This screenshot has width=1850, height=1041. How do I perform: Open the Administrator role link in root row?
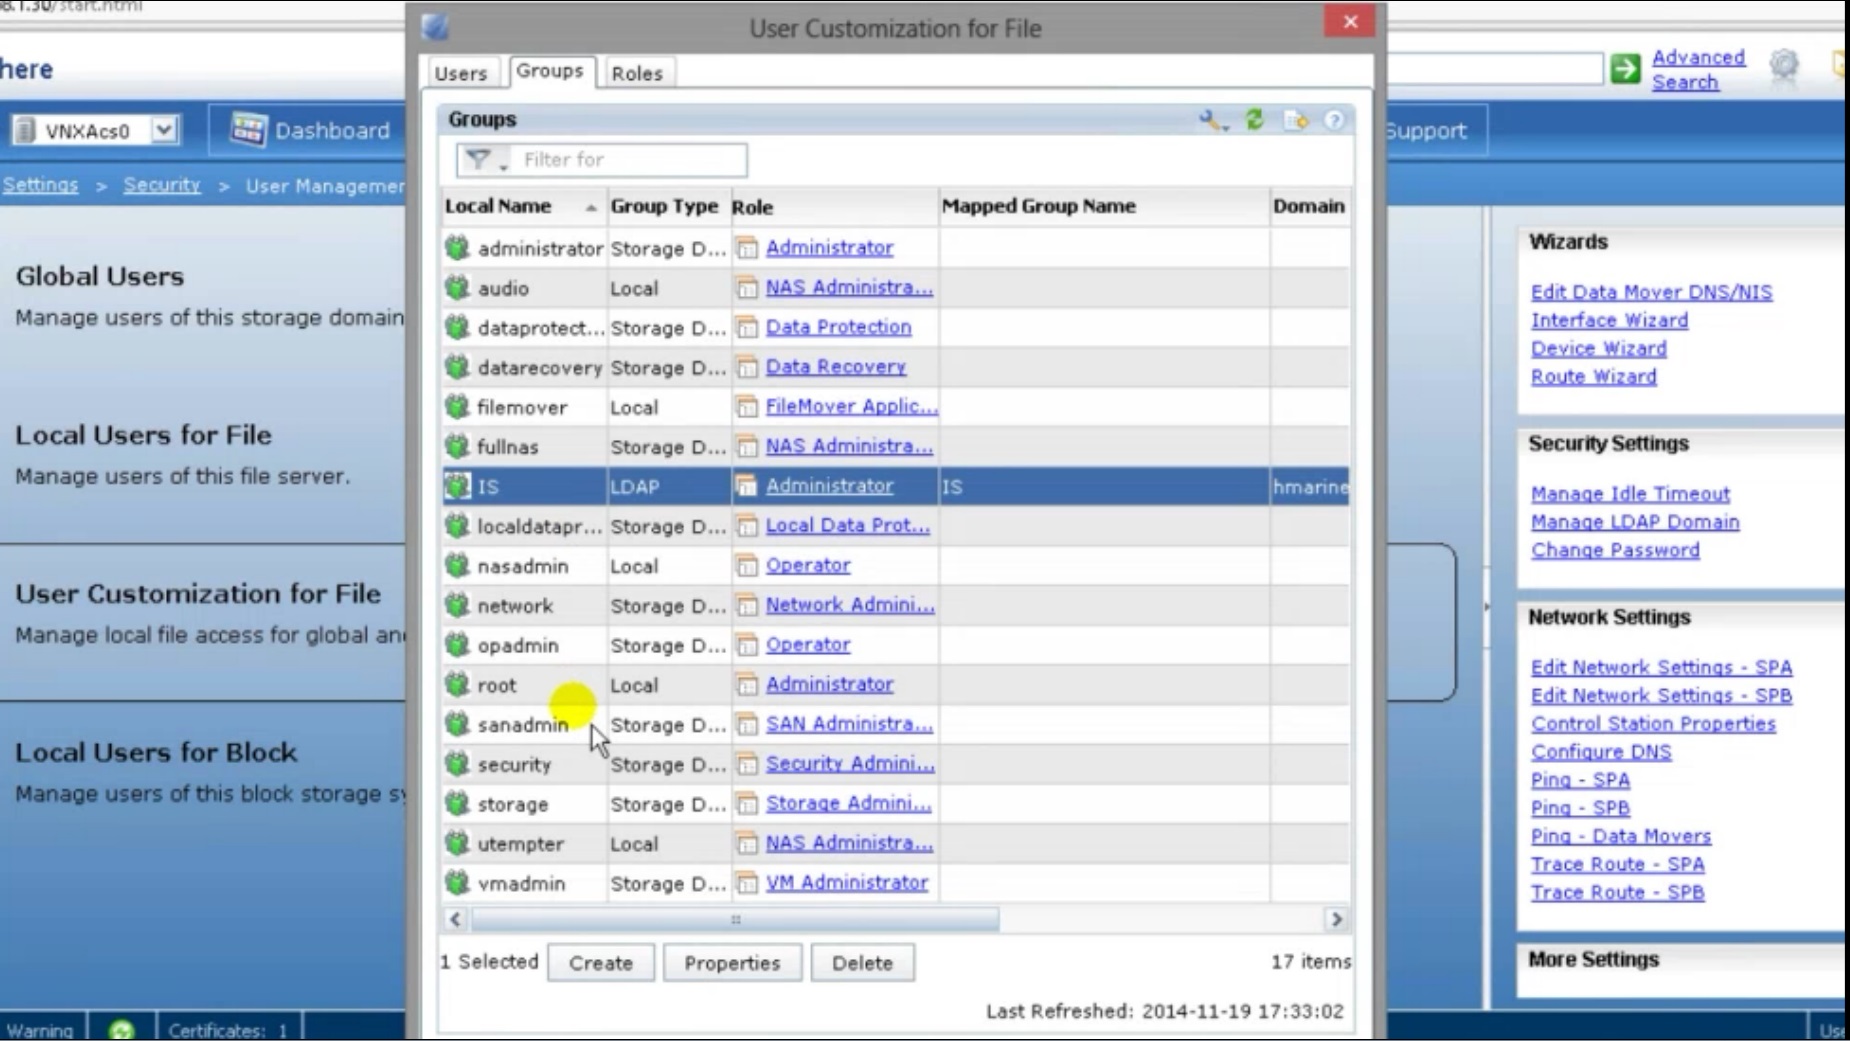pyautogui.click(x=829, y=684)
